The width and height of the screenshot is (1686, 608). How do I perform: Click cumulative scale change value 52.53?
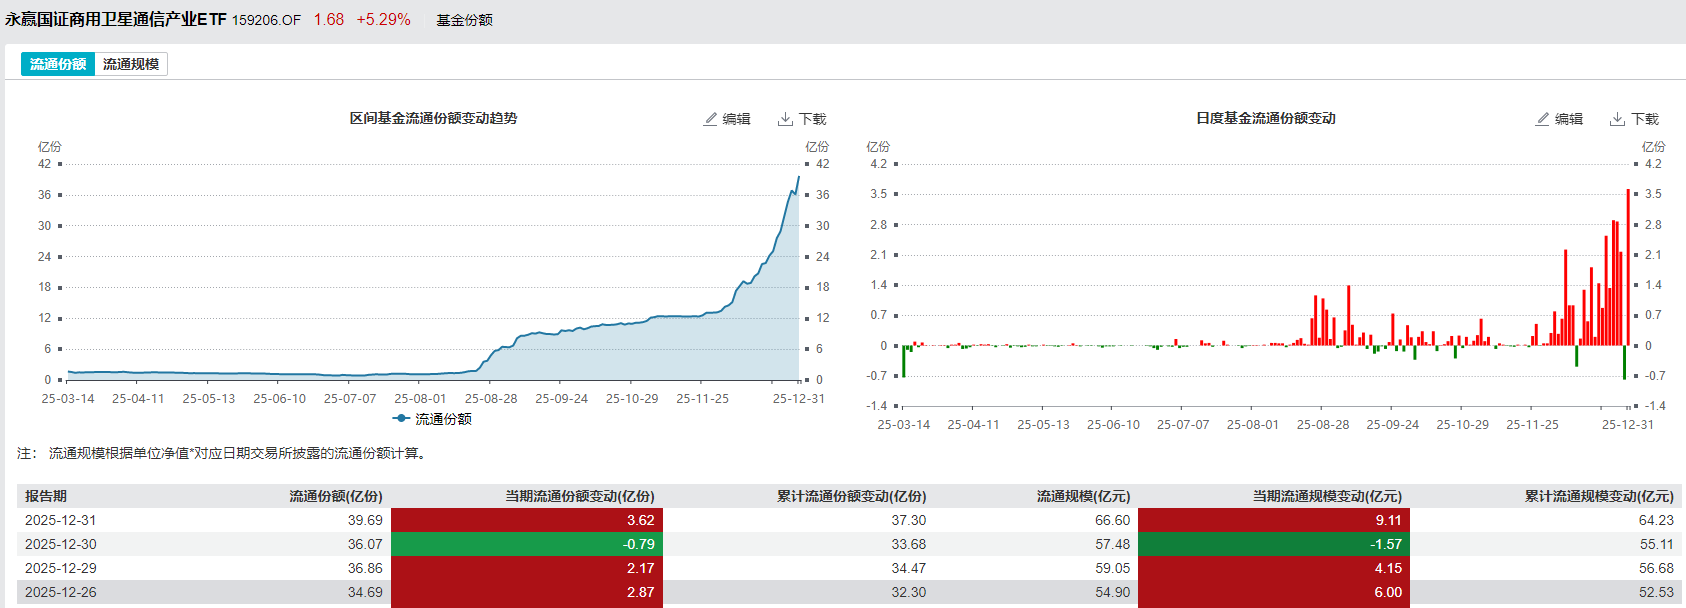[1656, 592]
